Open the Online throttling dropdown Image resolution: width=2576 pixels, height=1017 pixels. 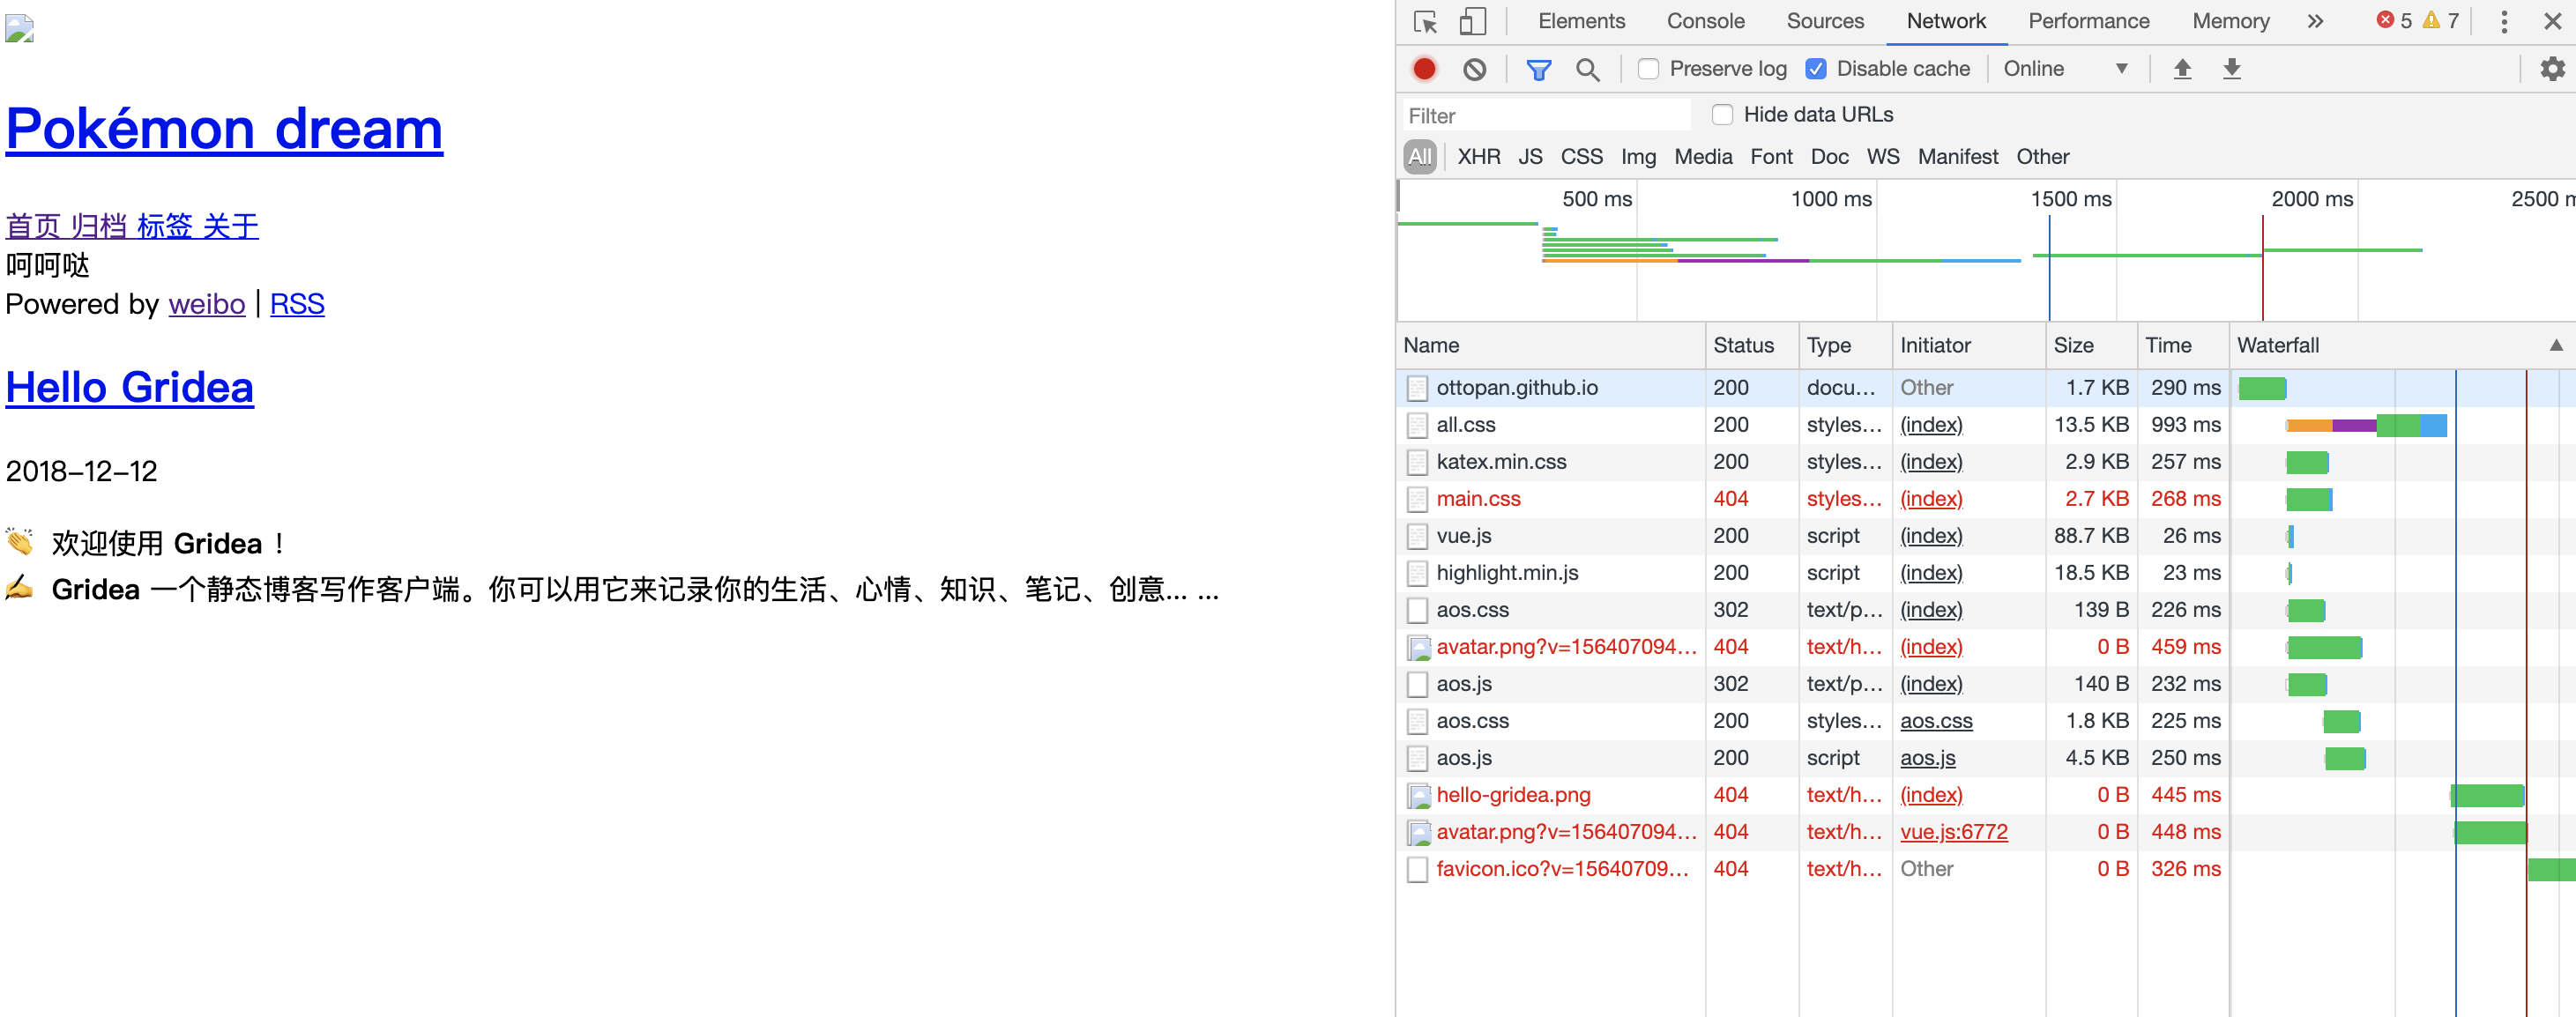tap(2066, 69)
